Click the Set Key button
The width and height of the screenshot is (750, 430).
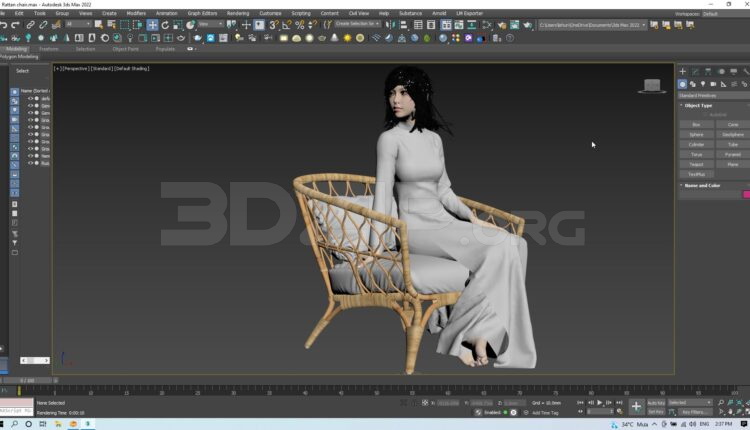tap(656, 412)
